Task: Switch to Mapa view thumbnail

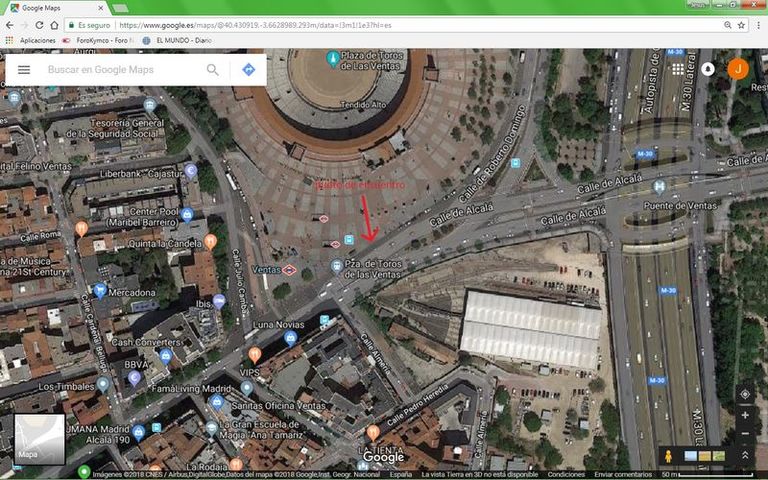Action: point(39,439)
